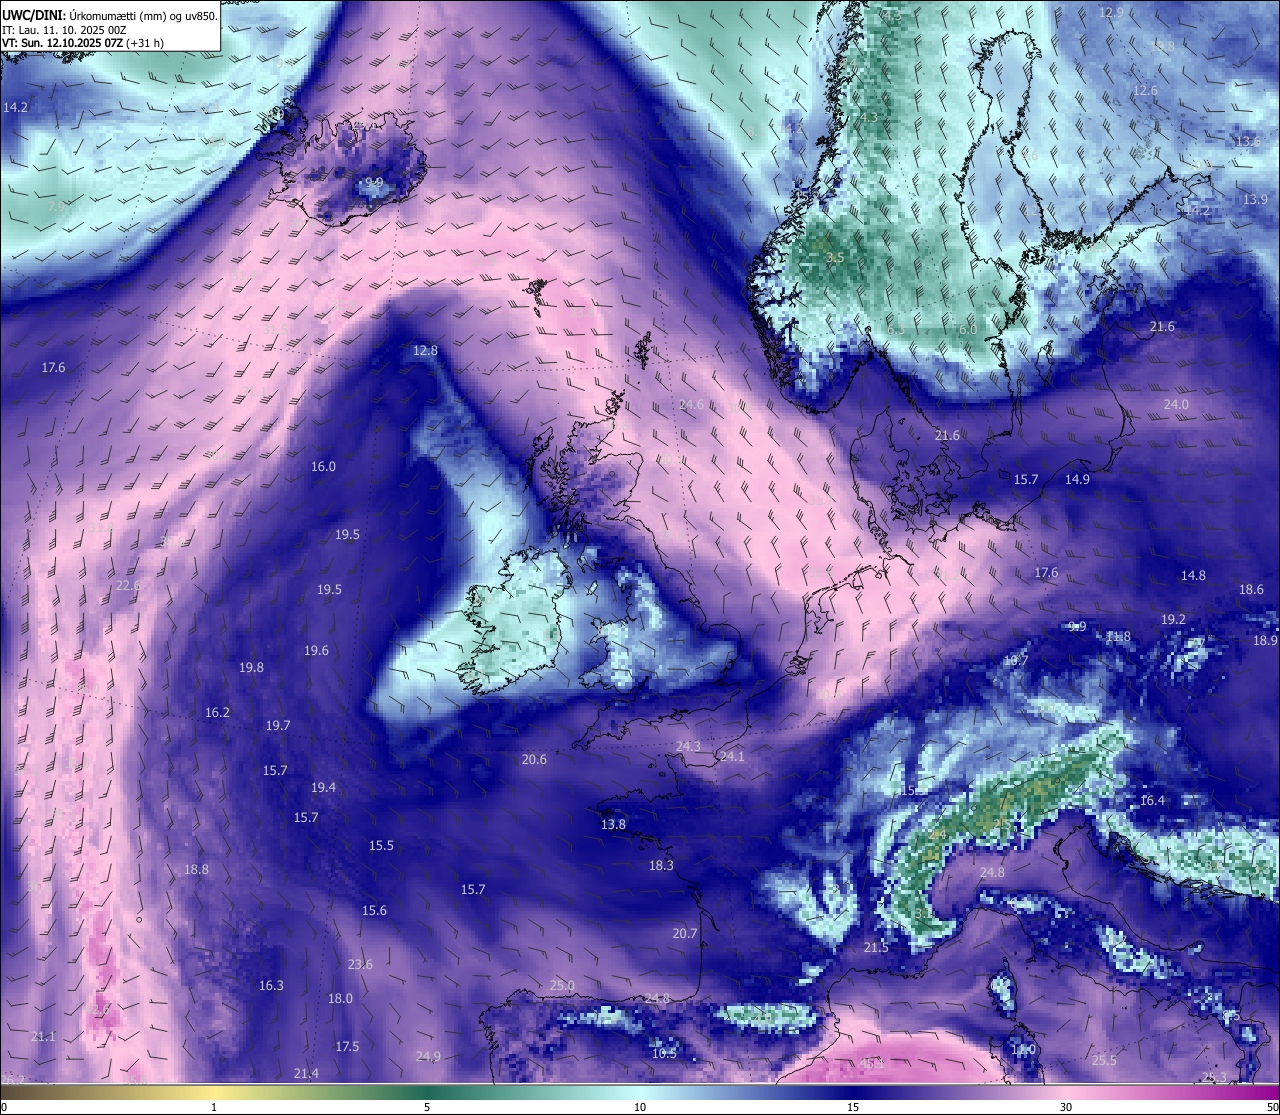Click the 20.7 value over western France
This screenshot has height=1115, width=1280.
[x=684, y=934]
